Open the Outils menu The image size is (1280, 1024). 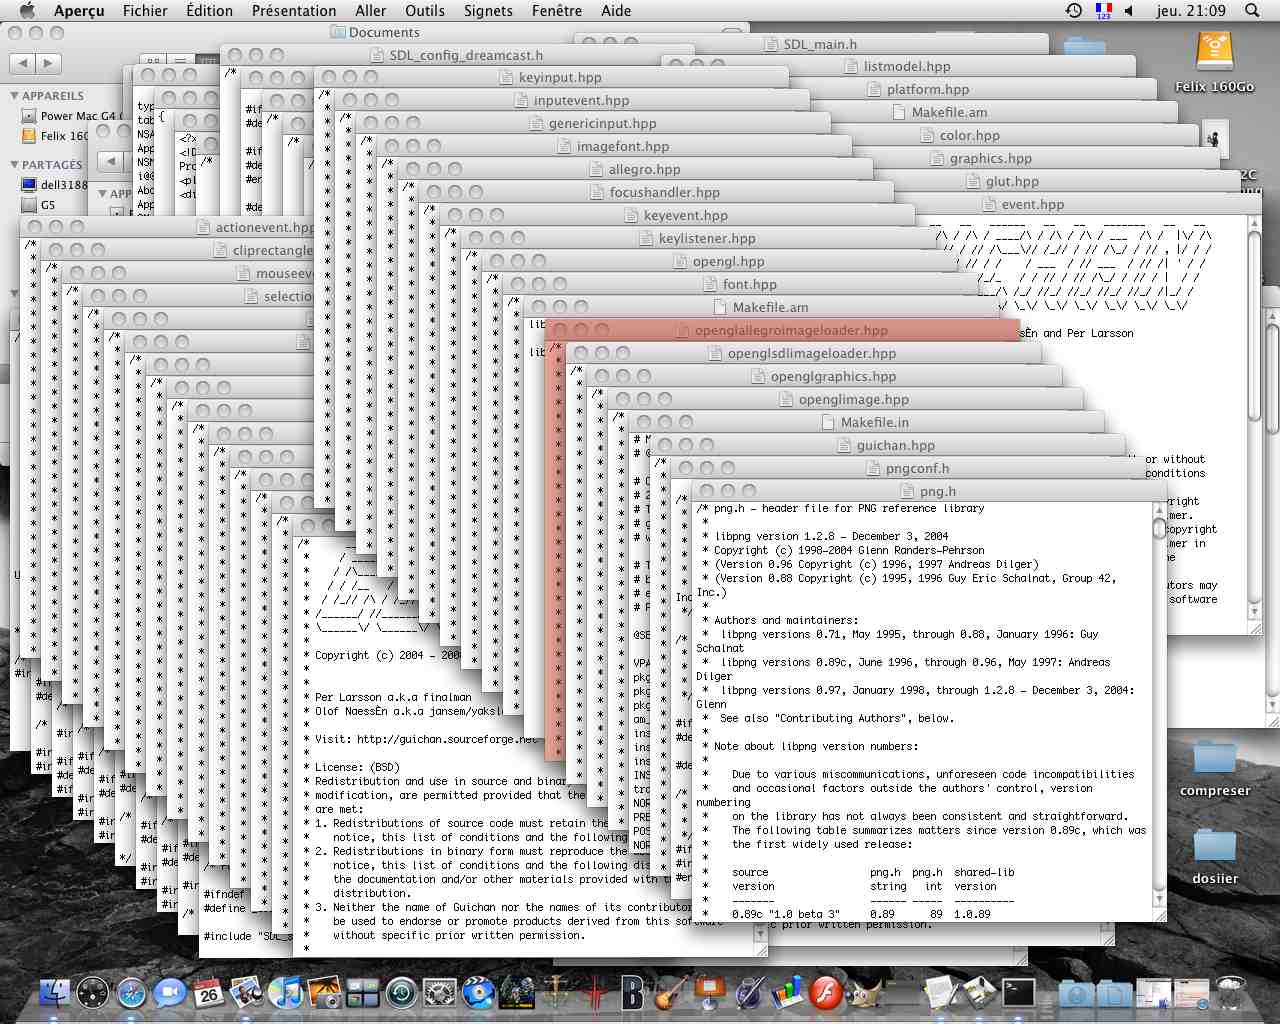(x=425, y=11)
